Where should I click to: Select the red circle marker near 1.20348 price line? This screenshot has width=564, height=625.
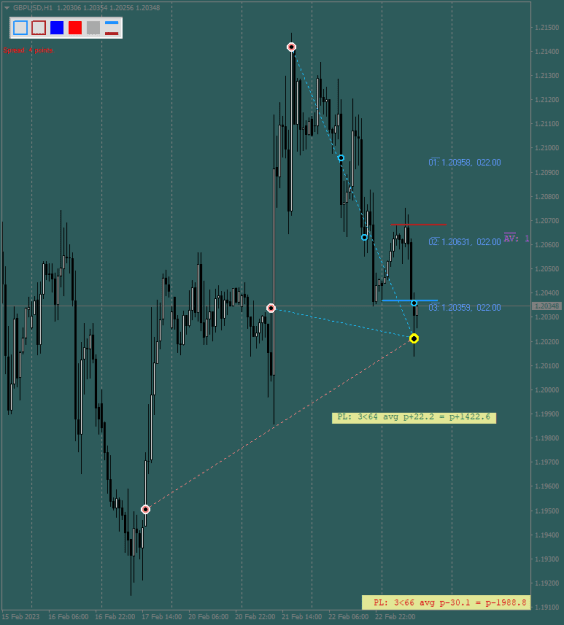[271, 308]
